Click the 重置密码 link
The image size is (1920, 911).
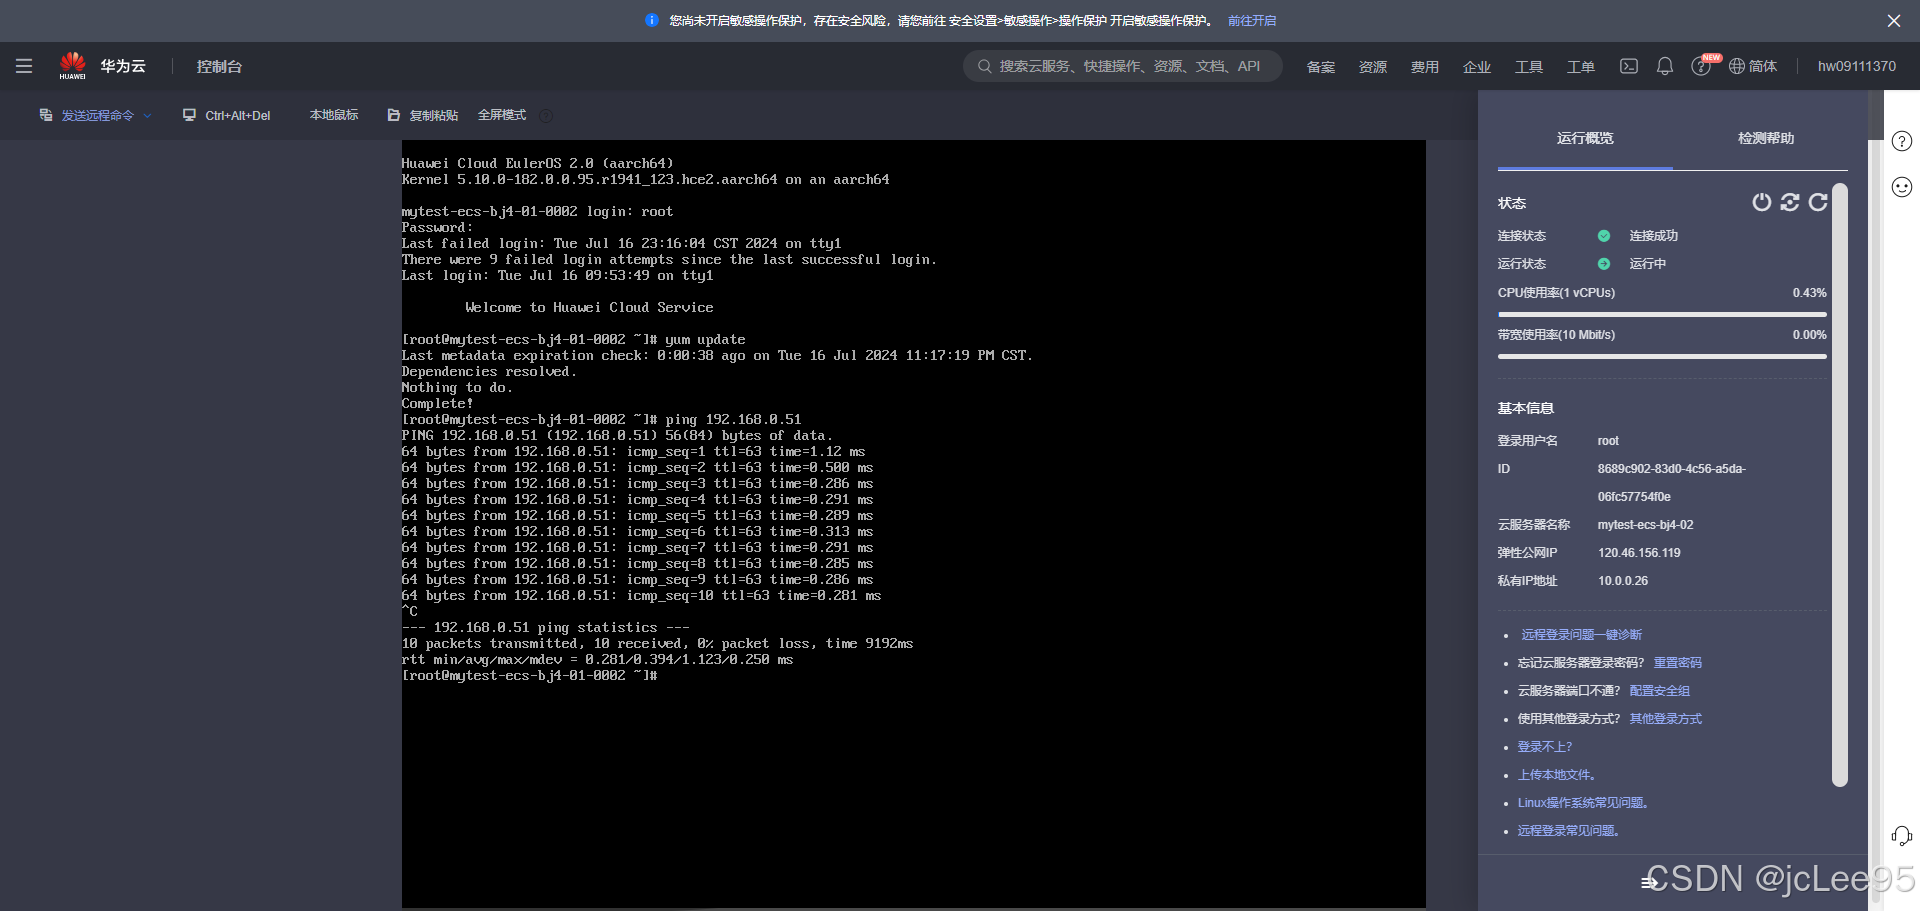[x=1678, y=663]
